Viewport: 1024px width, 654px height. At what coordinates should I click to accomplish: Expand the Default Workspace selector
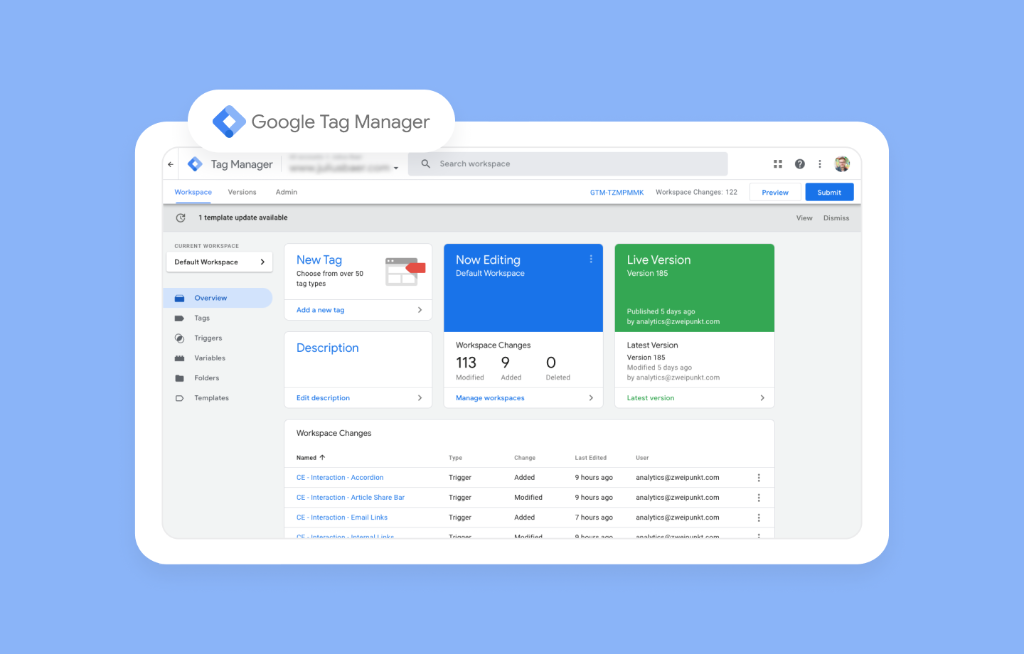coord(219,262)
